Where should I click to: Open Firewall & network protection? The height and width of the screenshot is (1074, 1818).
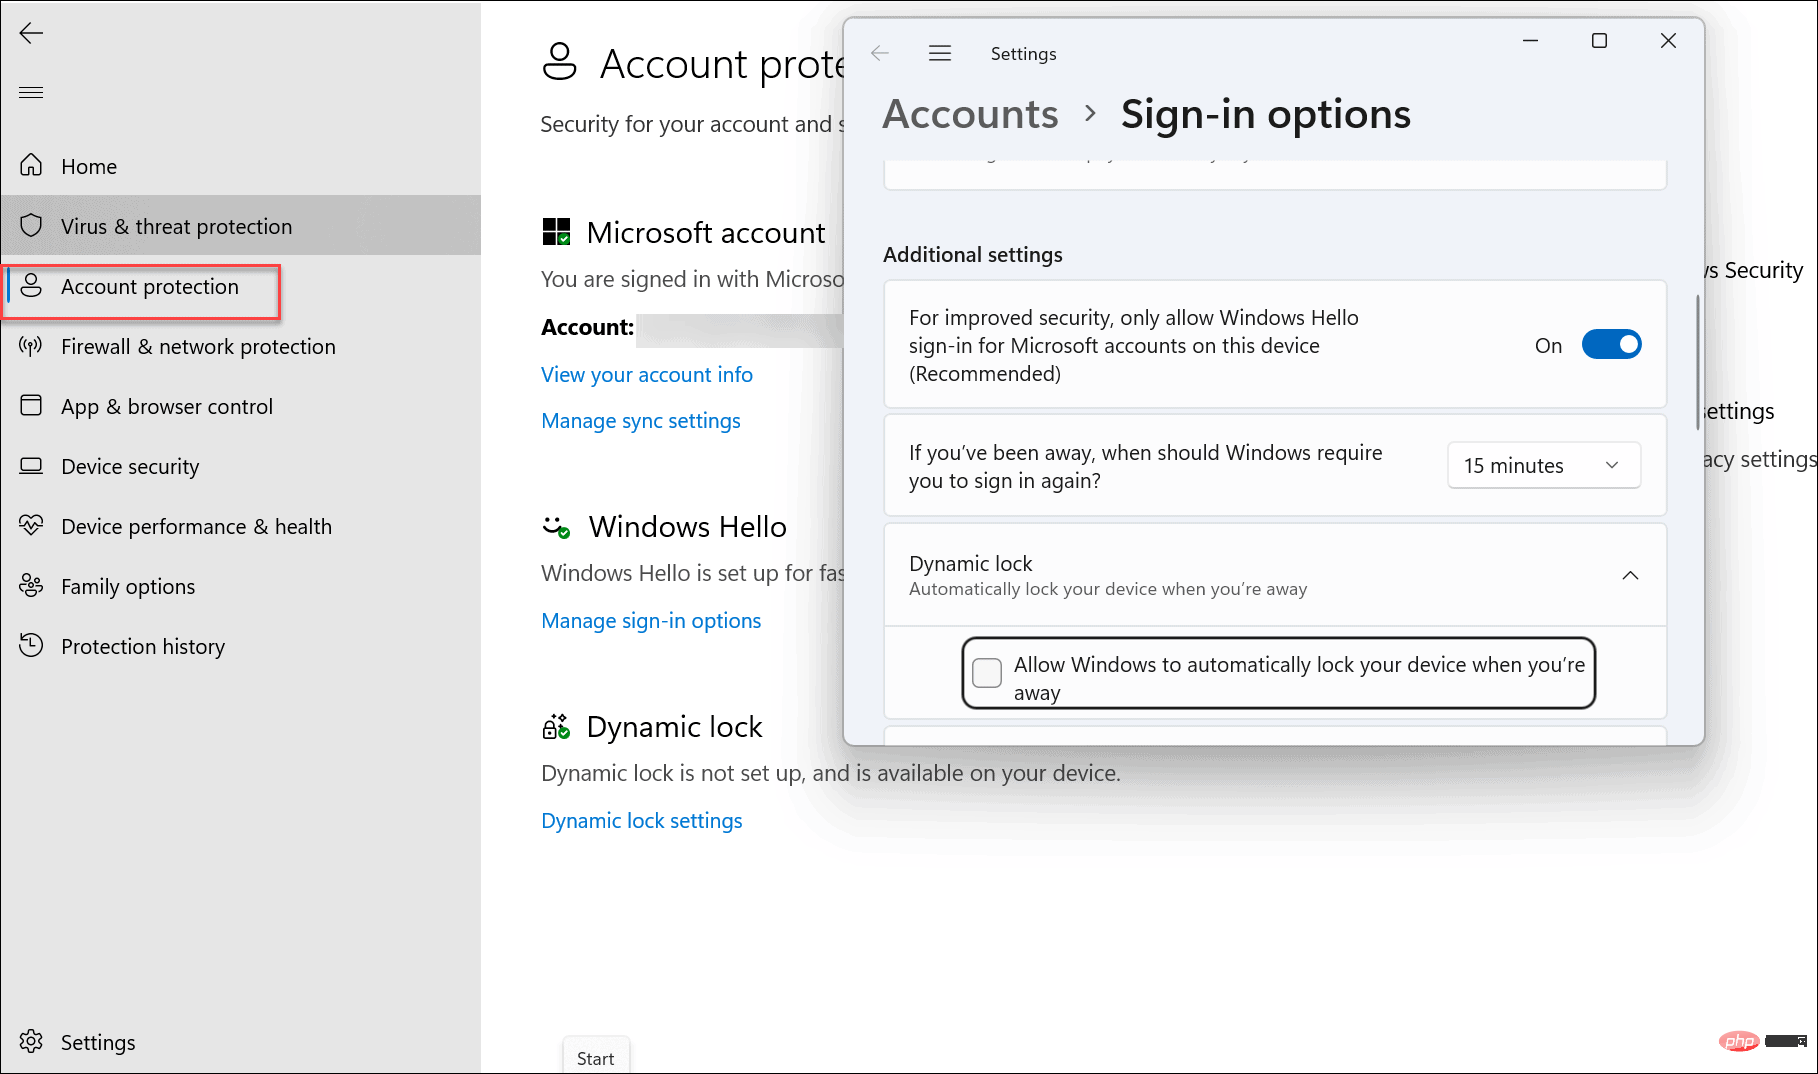pyautogui.click(x=197, y=346)
